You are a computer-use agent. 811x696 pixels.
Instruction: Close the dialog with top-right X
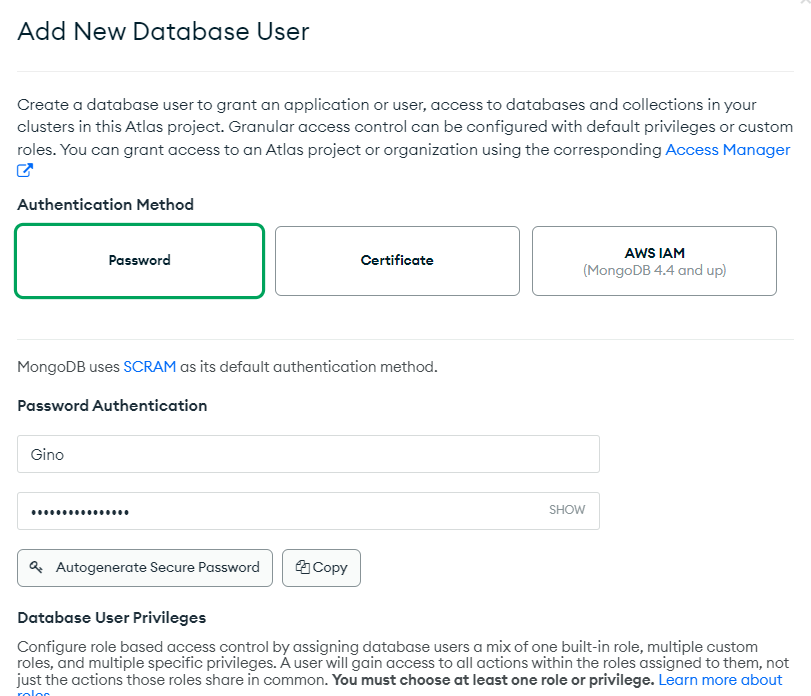804,3
